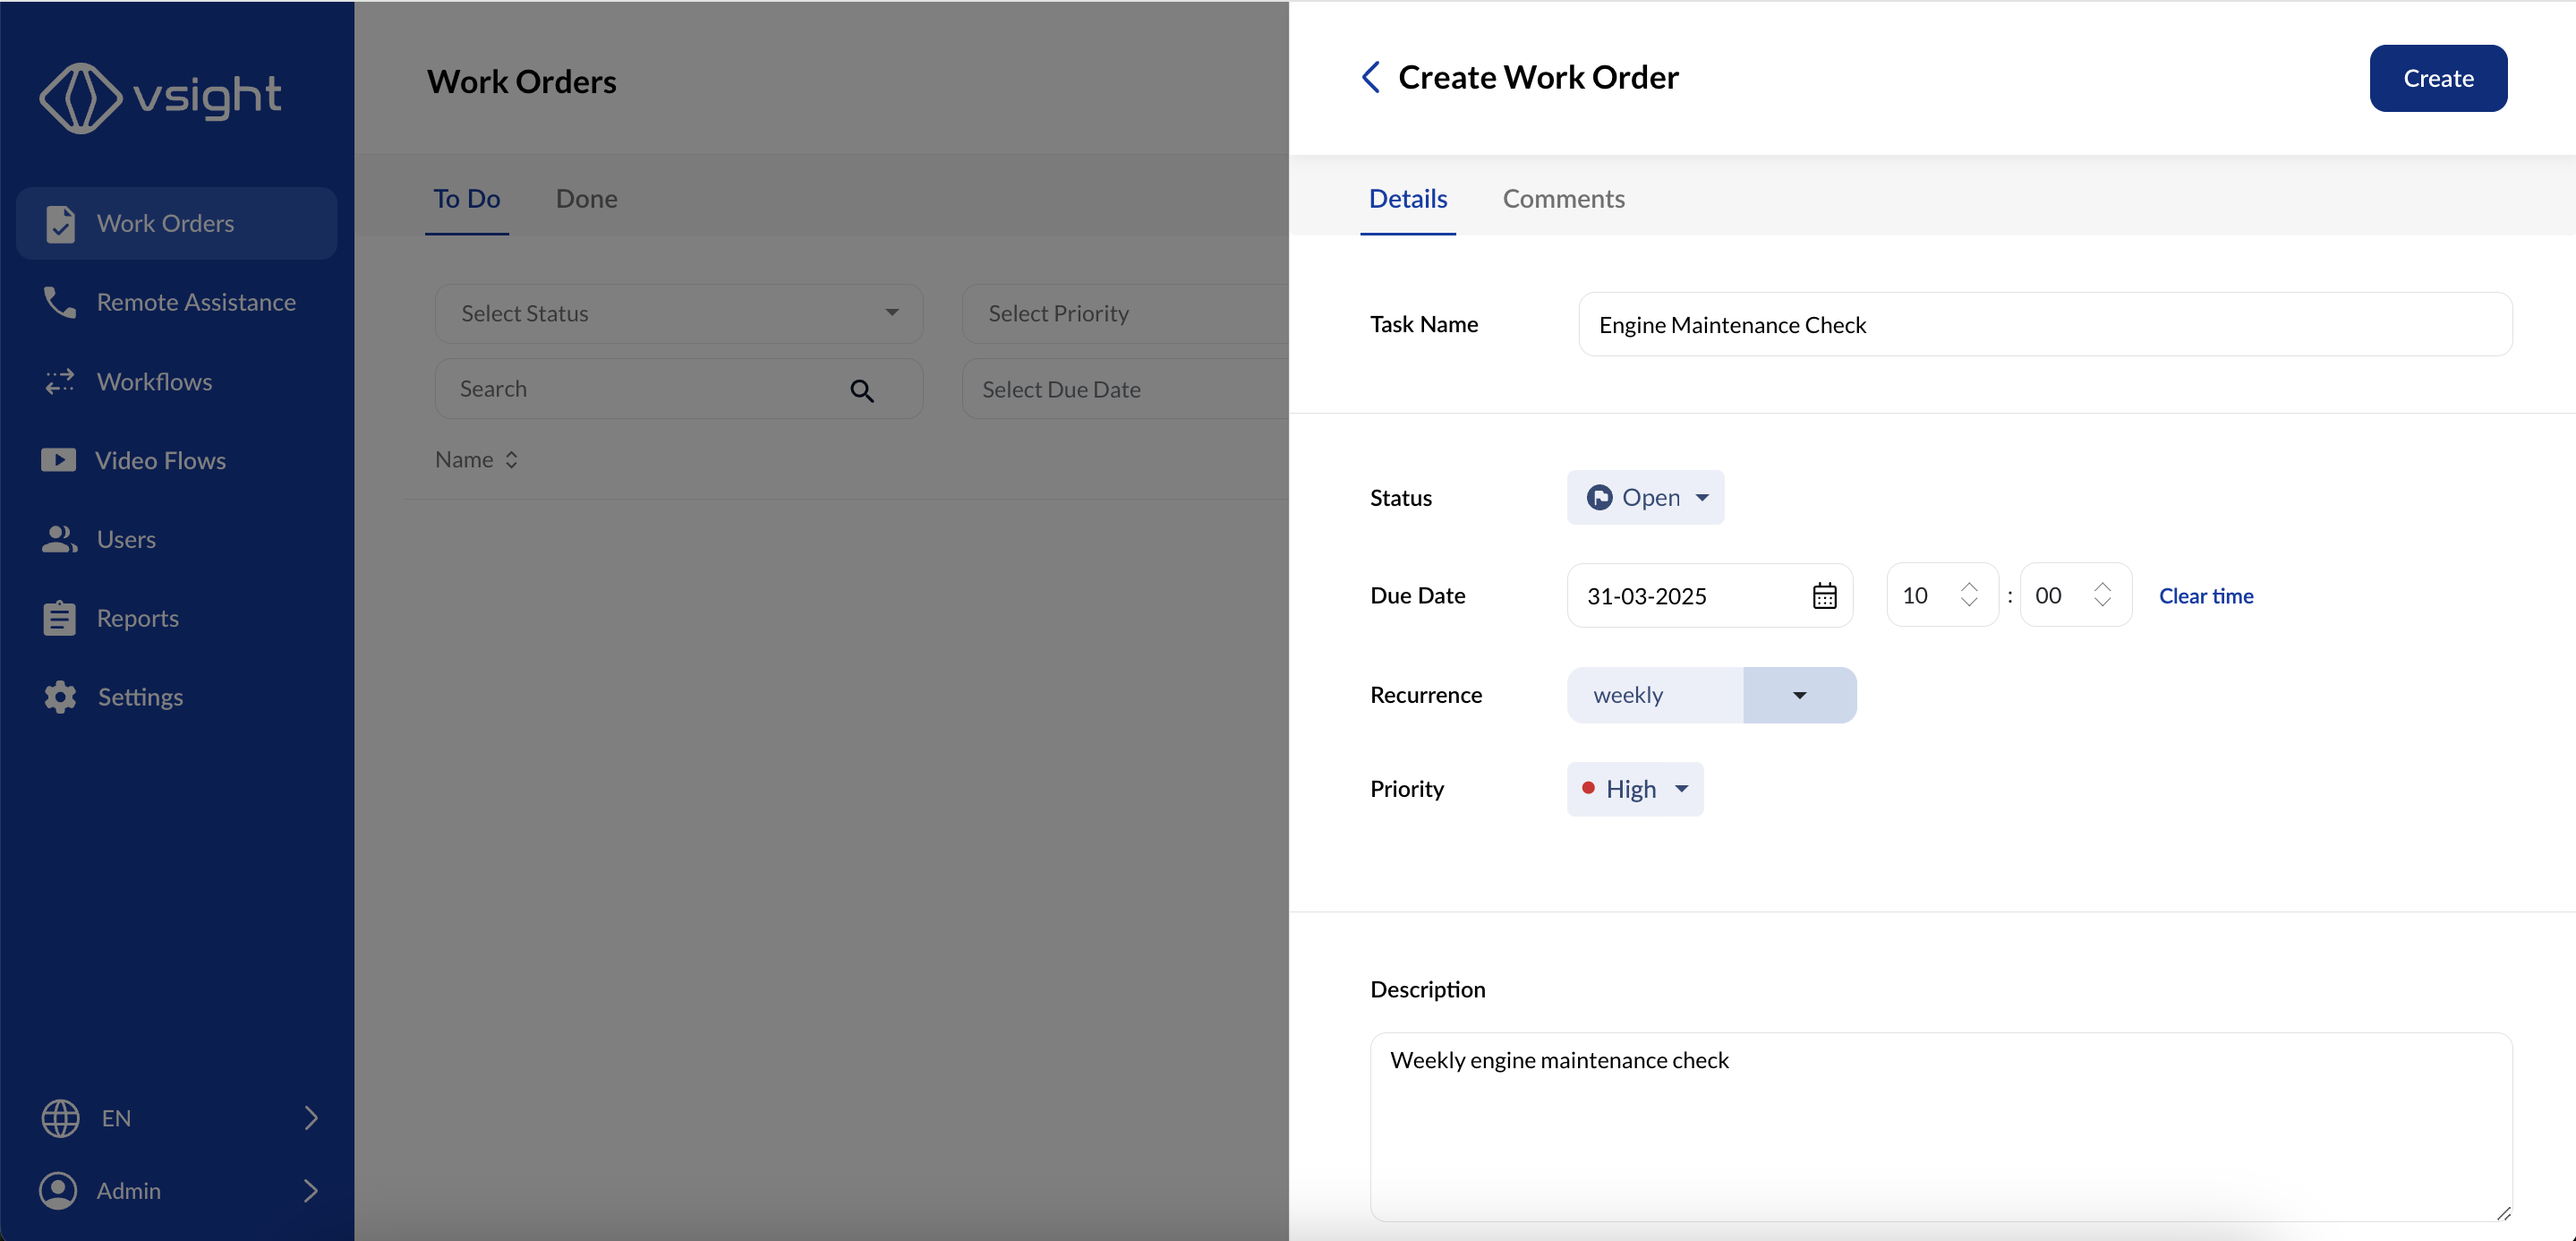Click the Remote Assistance phone icon
The height and width of the screenshot is (1241, 2576).
tap(59, 302)
